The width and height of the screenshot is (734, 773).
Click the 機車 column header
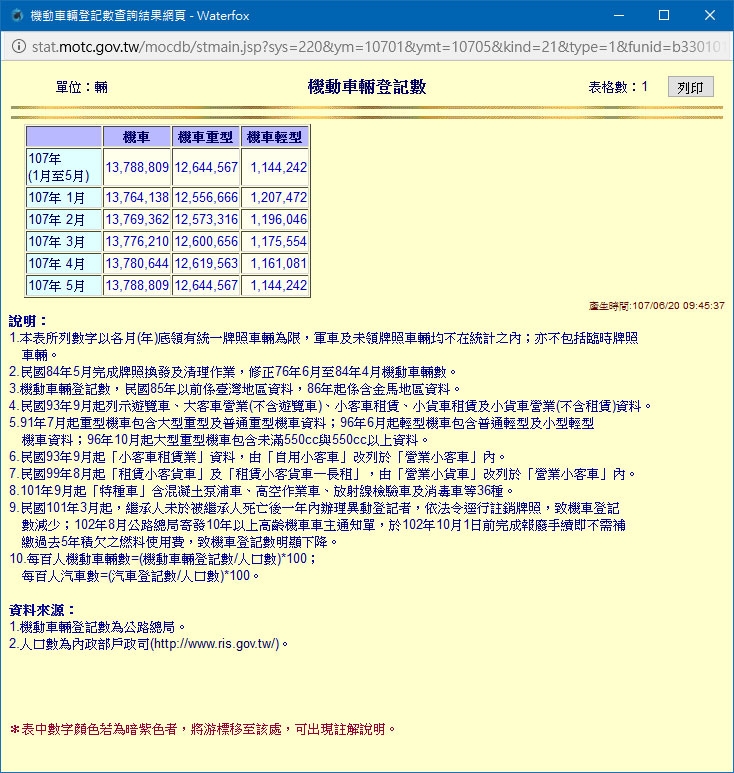click(137, 137)
